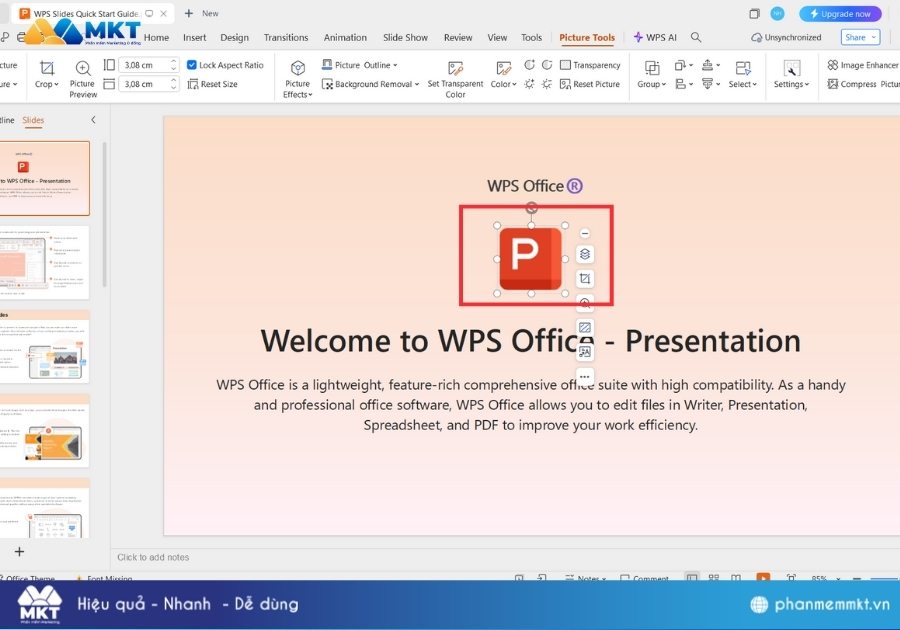The width and height of the screenshot is (900, 630).
Task: Expand the Send Backward dropdown
Action: click(718, 84)
